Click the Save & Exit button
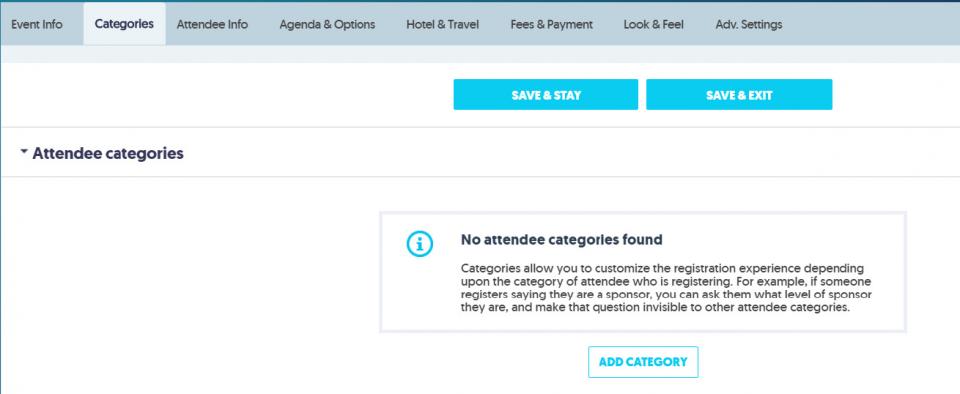The width and height of the screenshot is (960, 394). coord(739,95)
